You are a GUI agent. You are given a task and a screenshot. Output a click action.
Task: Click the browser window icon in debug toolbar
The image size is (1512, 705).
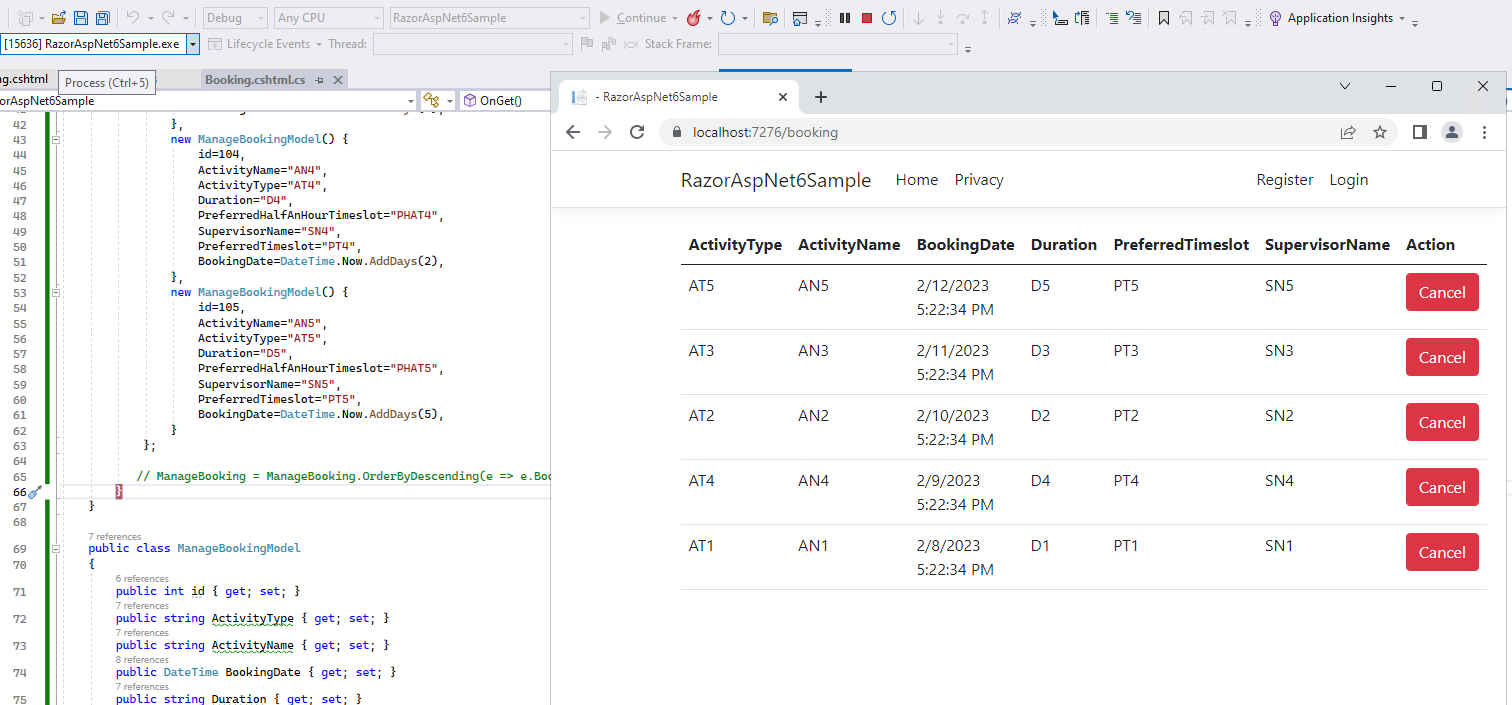[799, 18]
